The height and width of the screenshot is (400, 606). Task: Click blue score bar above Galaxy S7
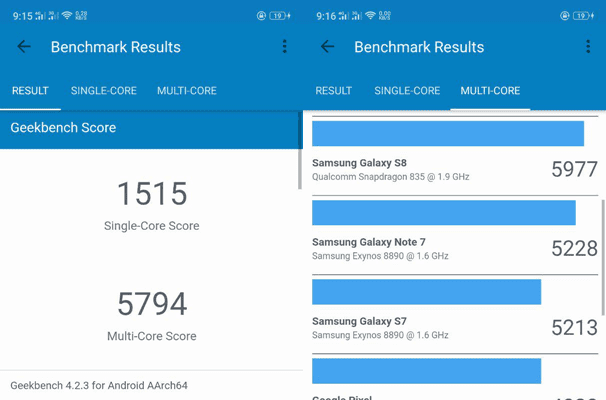click(x=427, y=292)
